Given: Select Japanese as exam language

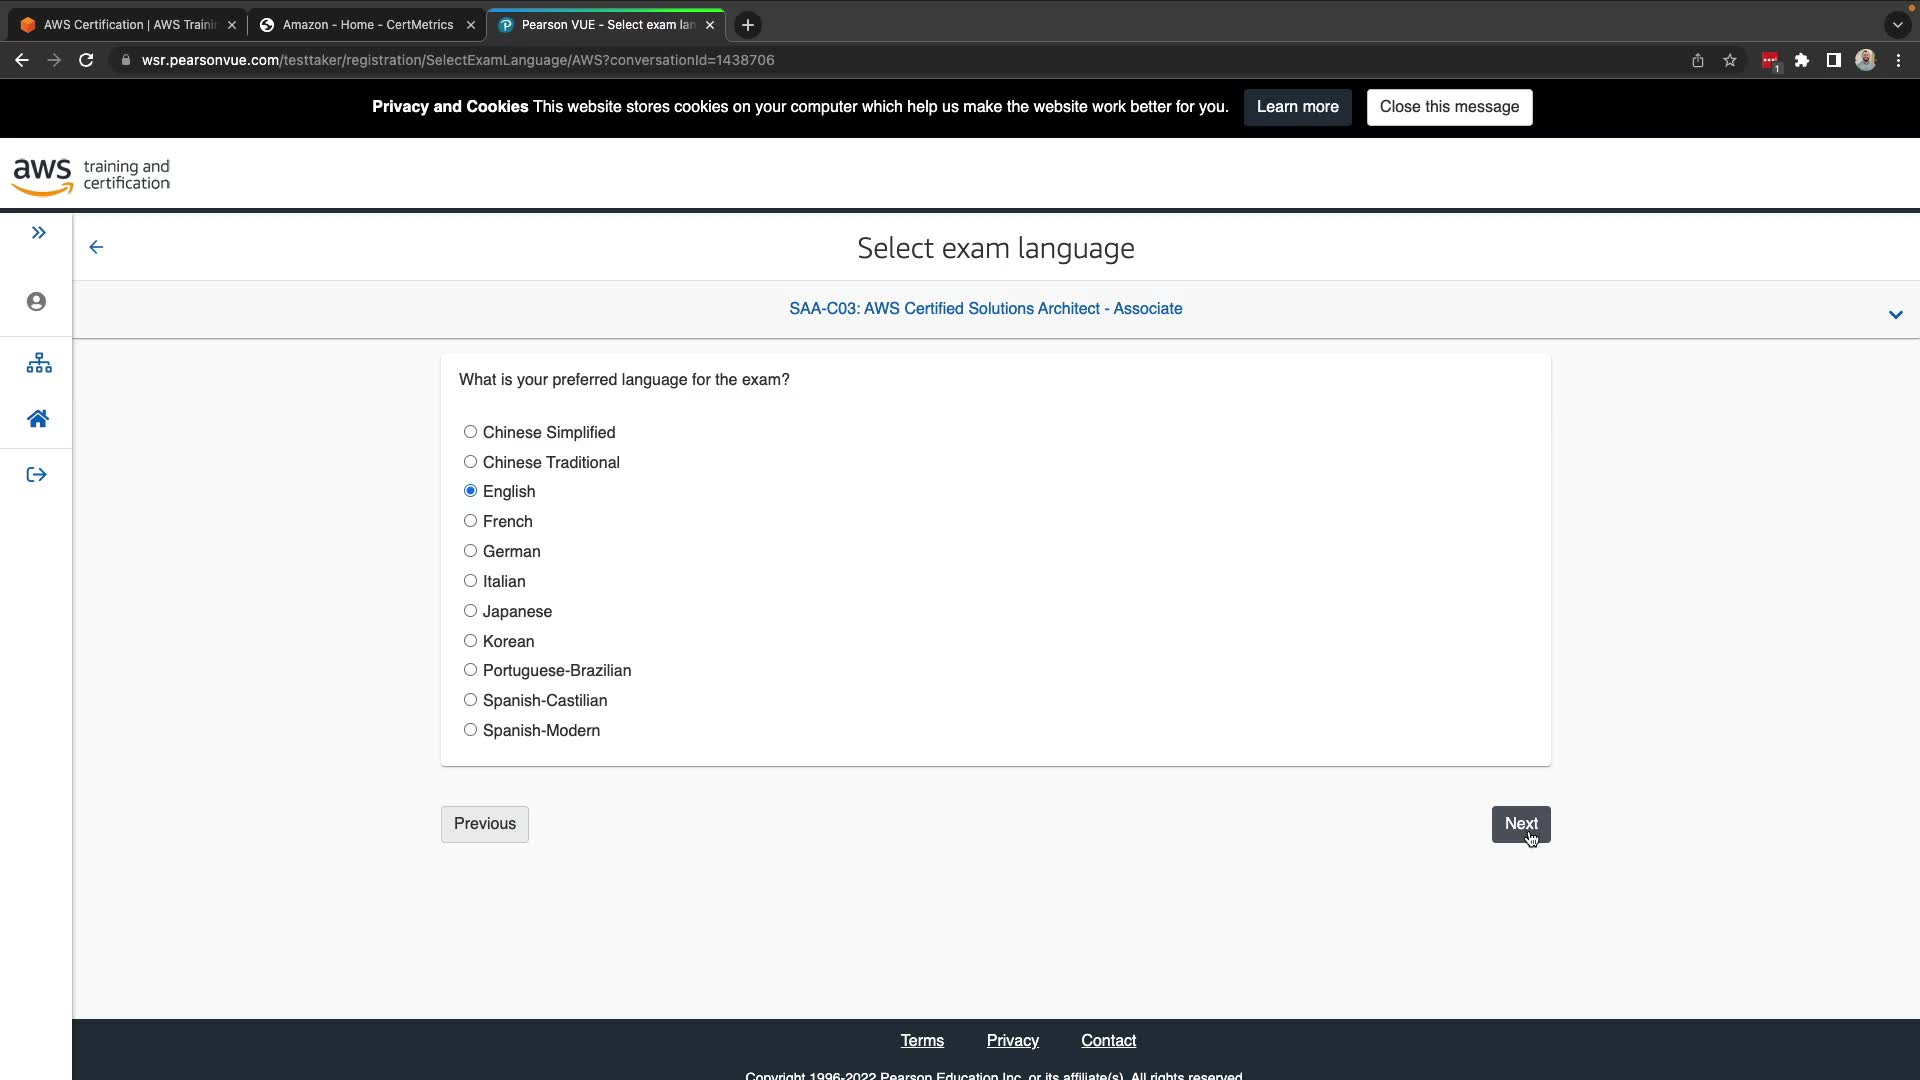Looking at the screenshot, I should click(470, 611).
